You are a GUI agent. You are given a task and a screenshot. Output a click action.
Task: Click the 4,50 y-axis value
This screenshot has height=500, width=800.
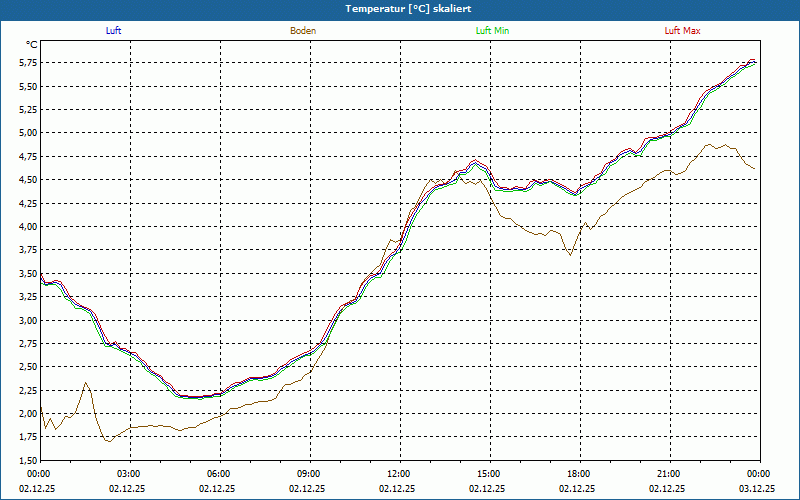(x=28, y=180)
